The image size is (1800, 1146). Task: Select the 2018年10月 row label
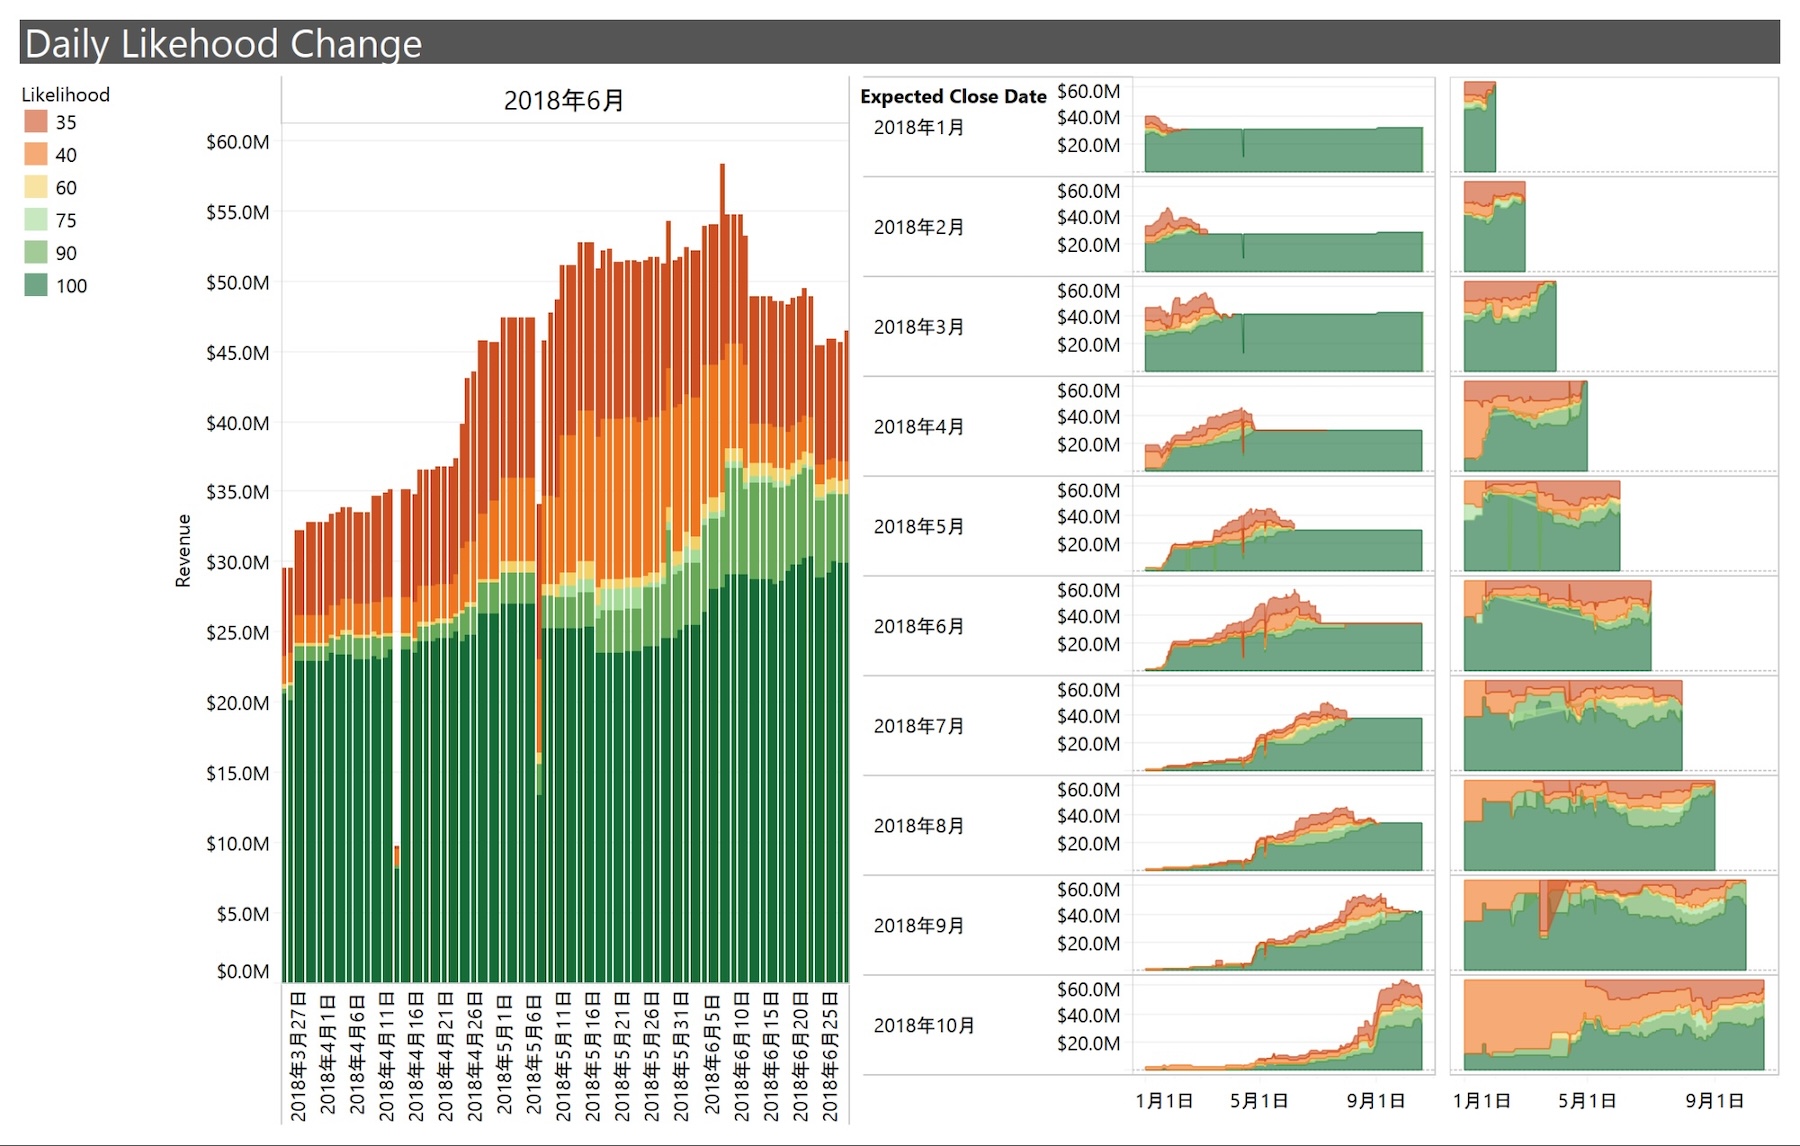[x=924, y=1026]
